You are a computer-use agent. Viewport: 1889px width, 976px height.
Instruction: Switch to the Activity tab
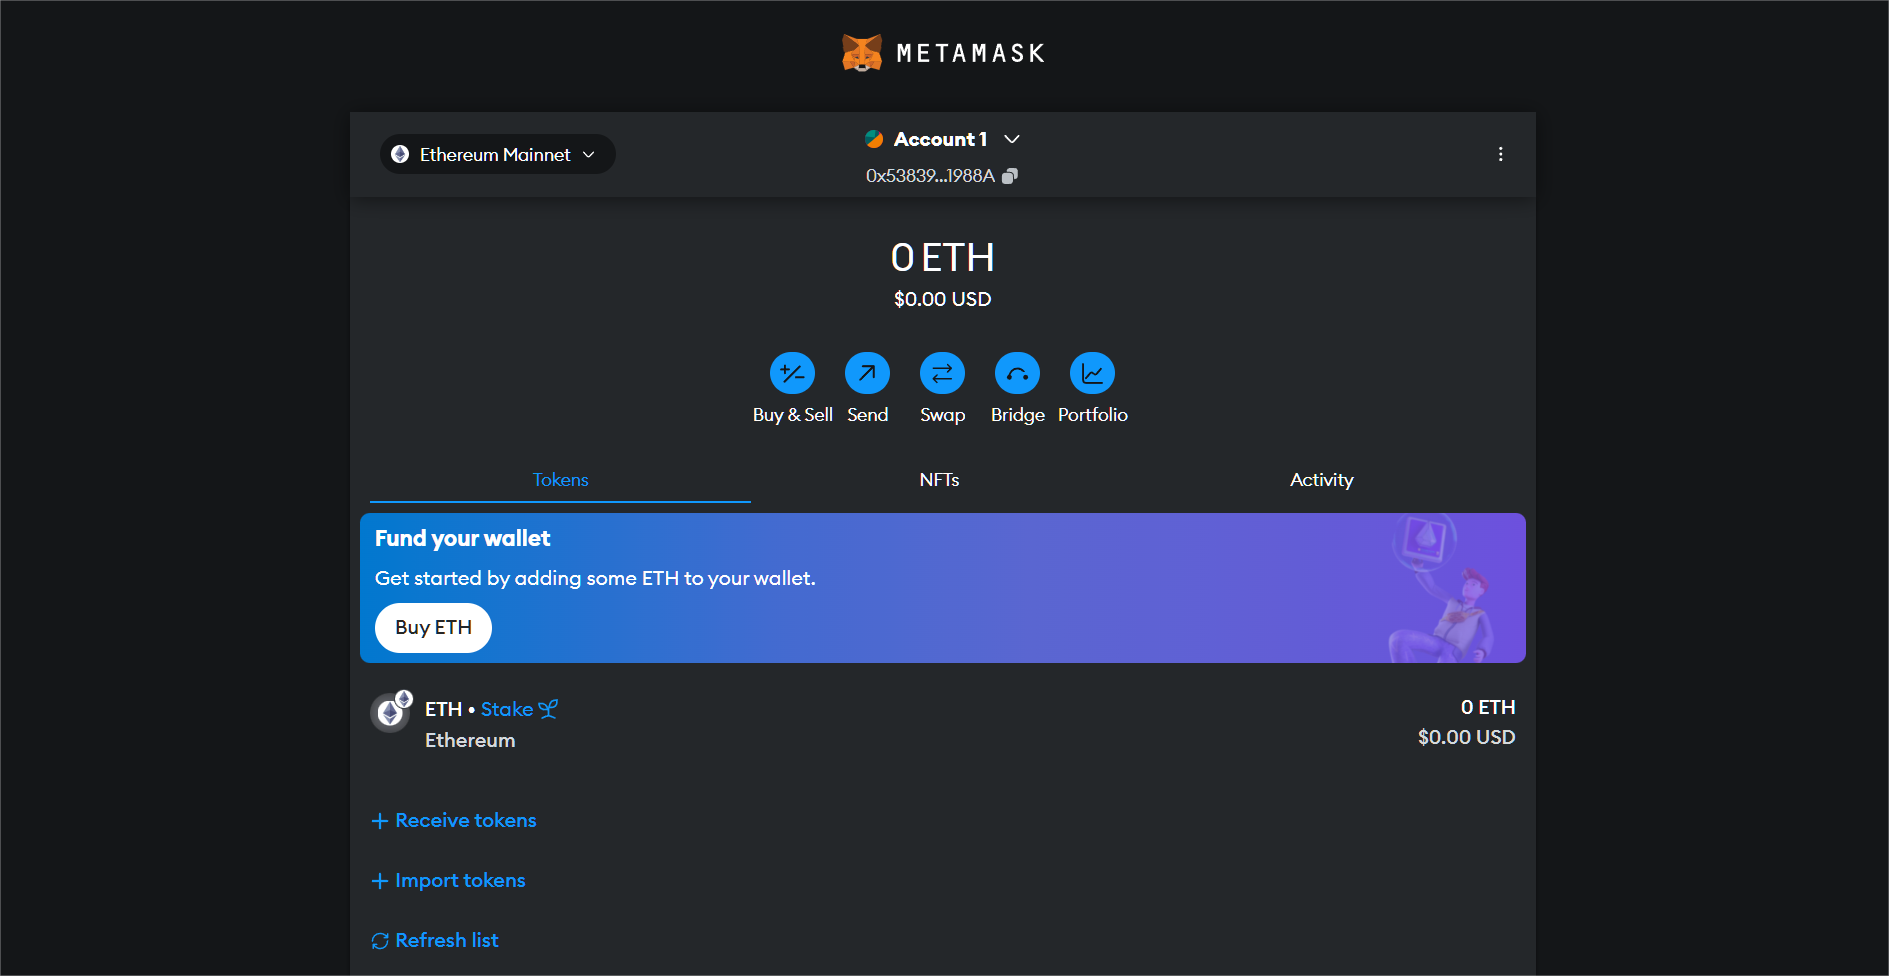(1321, 480)
